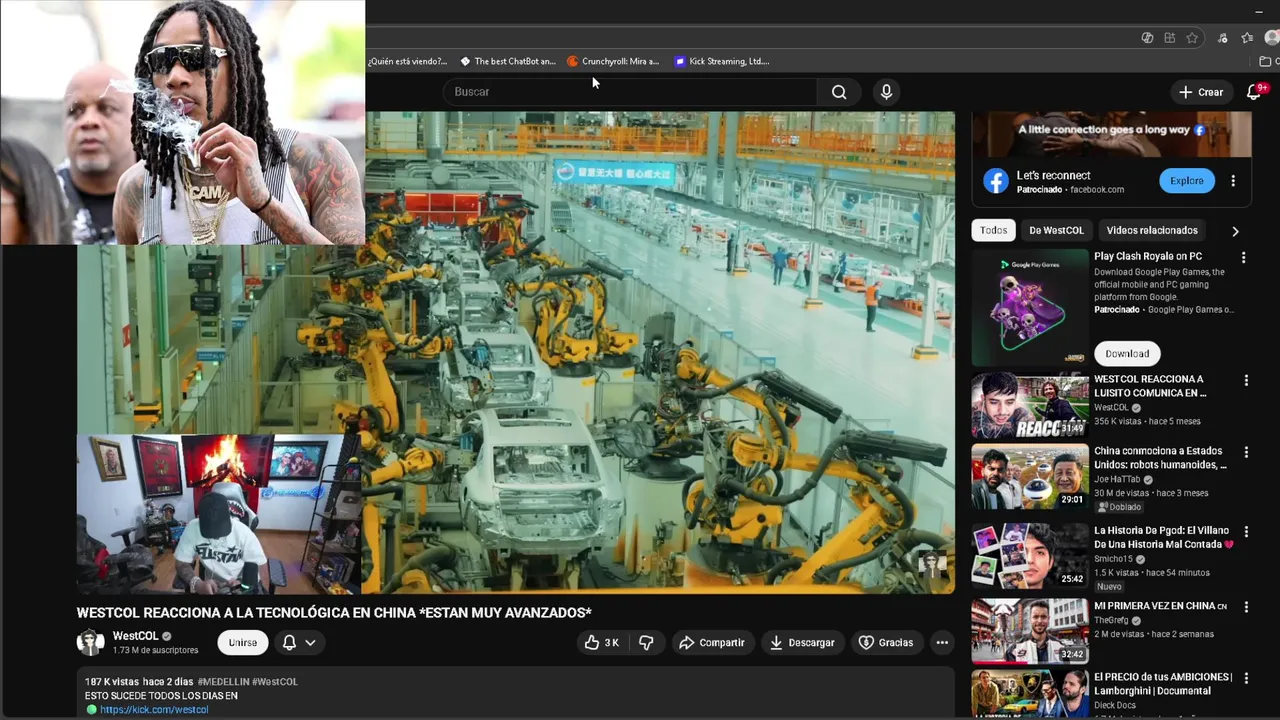The image size is (1280, 720).
Task: Click the Unirse join button
Action: pyautogui.click(x=243, y=642)
